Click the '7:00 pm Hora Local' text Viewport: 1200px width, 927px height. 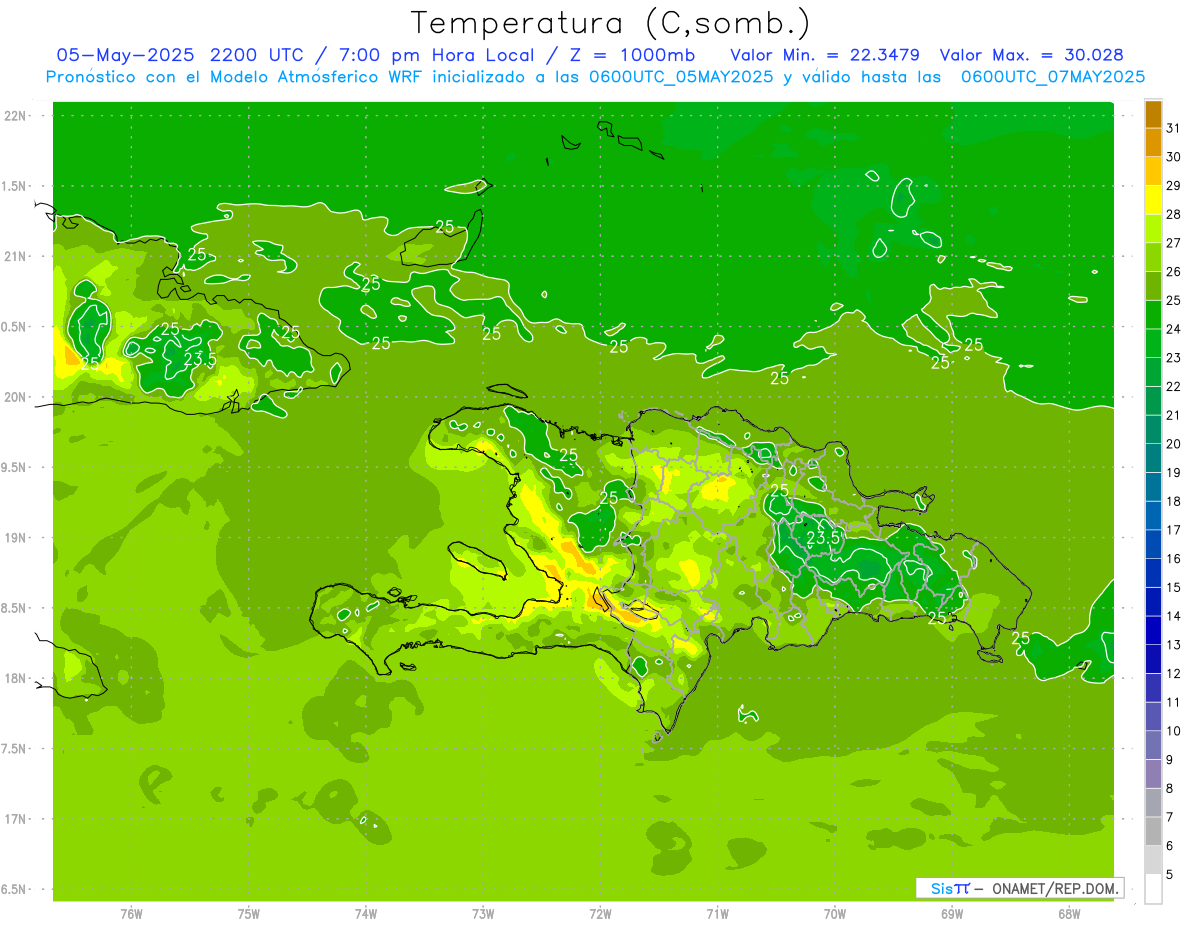click(x=437, y=55)
